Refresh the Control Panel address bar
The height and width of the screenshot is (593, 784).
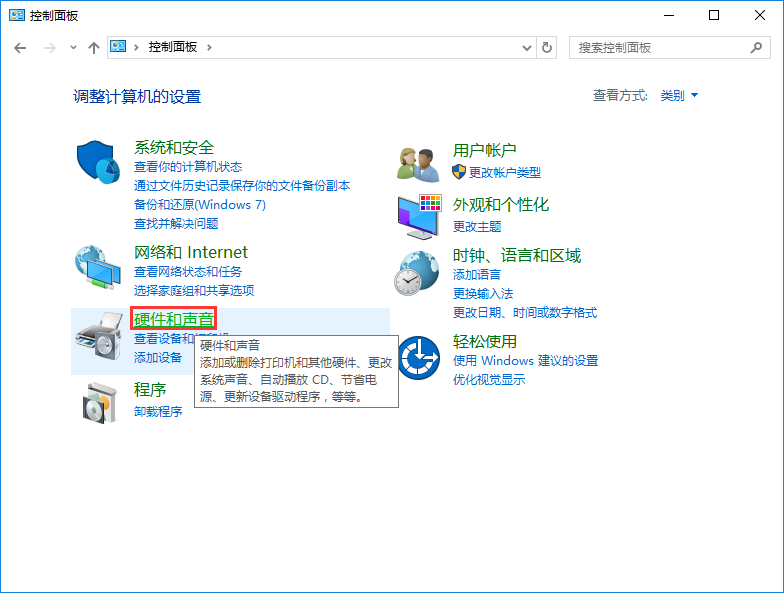coord(547,47)
